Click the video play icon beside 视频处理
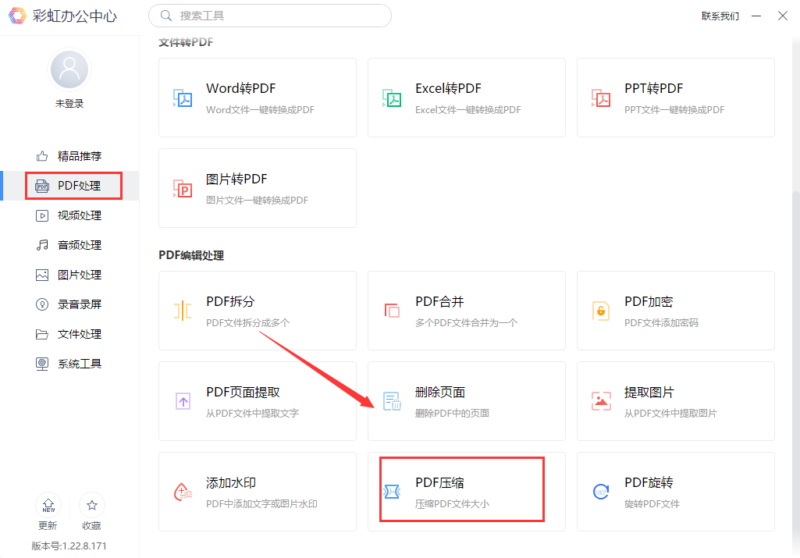 point(42,216)
